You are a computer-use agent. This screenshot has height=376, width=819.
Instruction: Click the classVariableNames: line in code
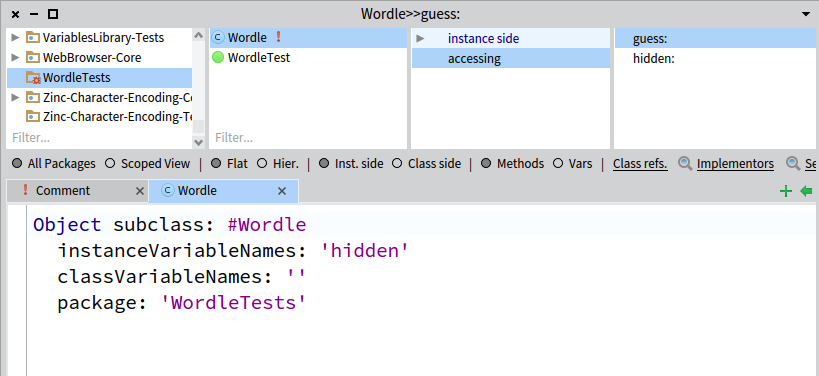181,277
